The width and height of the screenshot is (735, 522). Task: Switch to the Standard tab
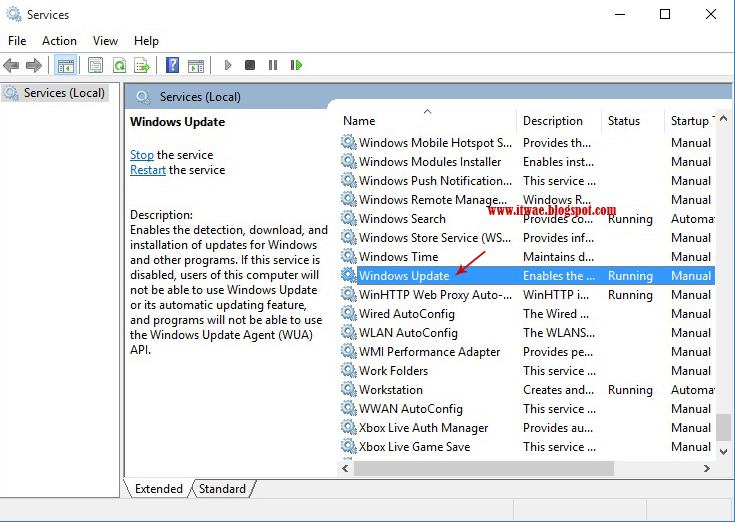222,489
